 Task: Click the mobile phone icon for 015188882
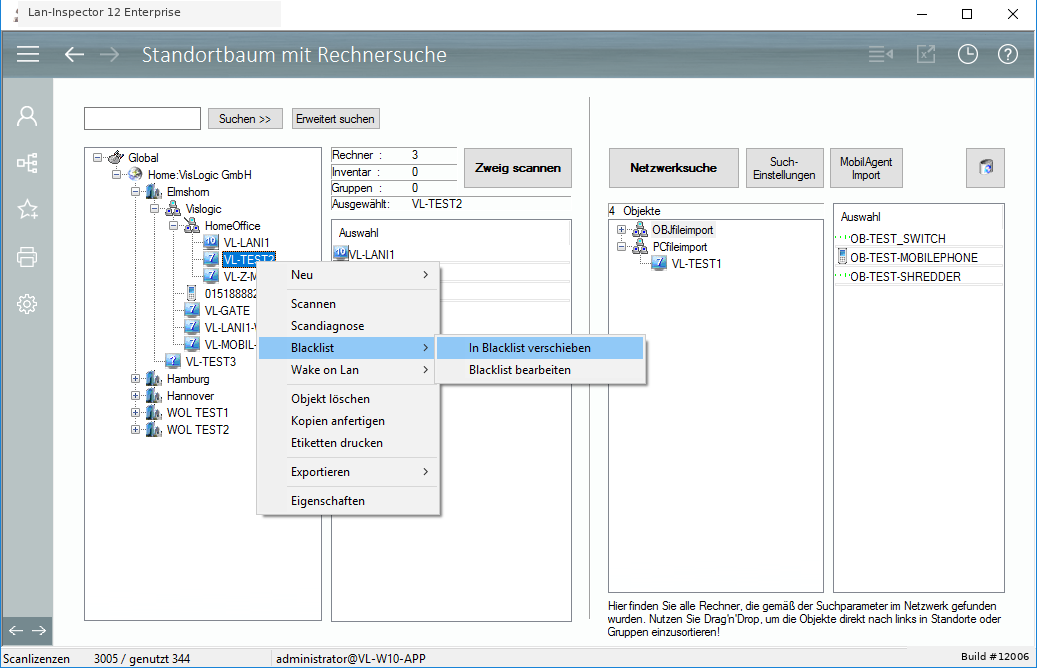coord(192,293)
